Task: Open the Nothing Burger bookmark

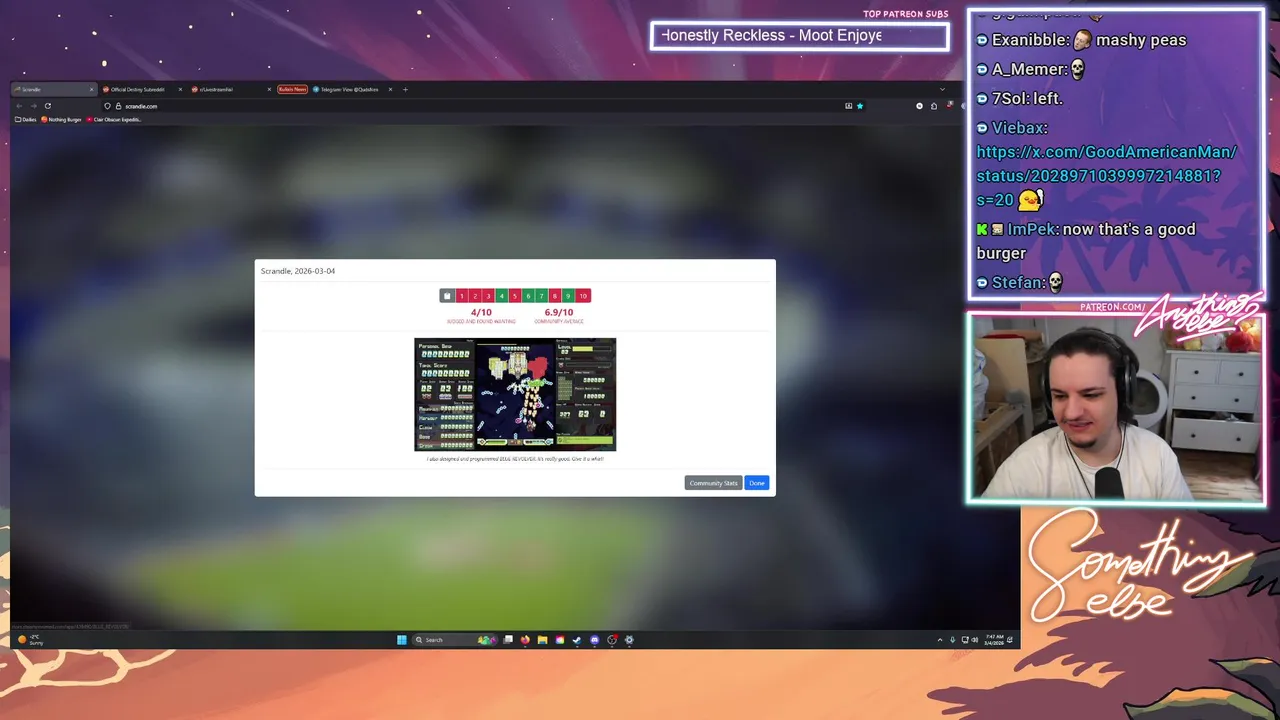Action: (x=62, y=119)
